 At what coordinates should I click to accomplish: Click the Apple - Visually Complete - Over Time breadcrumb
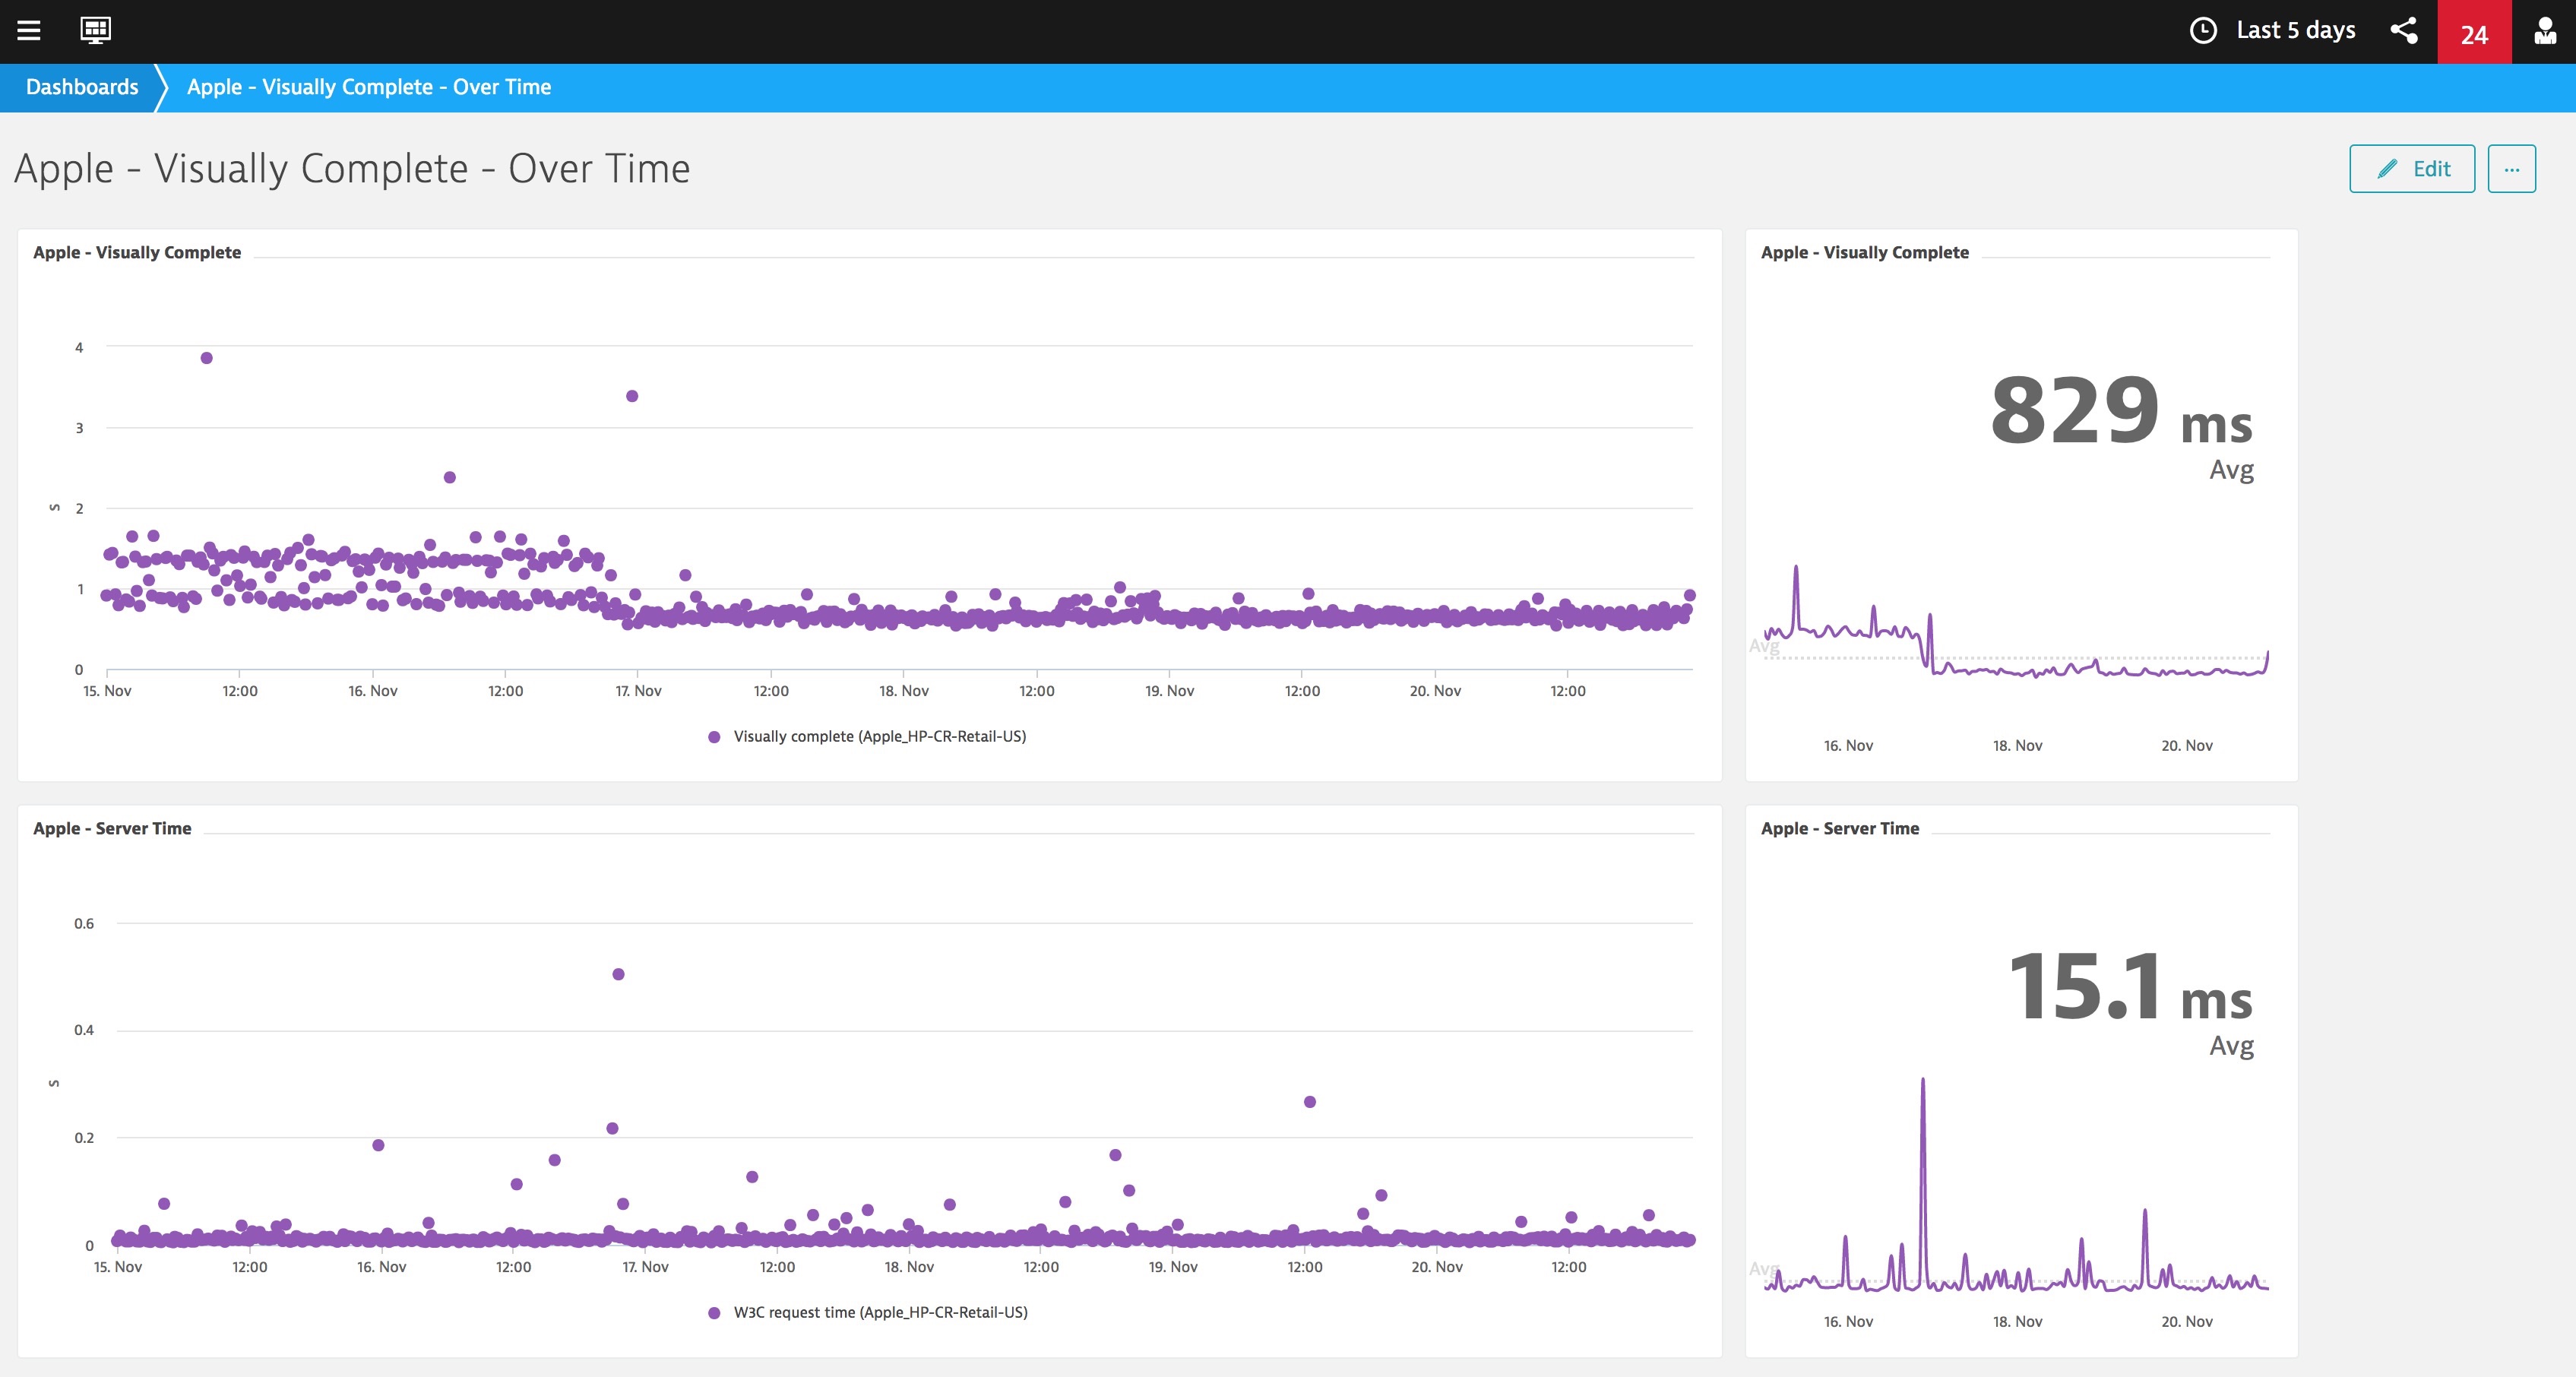coord(369,87)
